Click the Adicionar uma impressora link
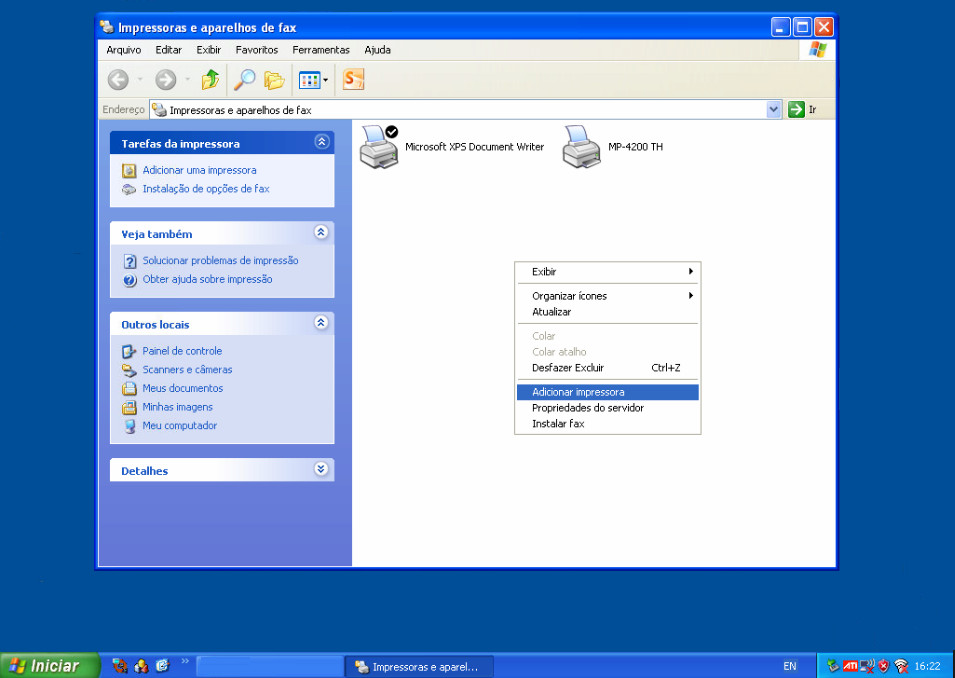 click(x=199, y=170)
